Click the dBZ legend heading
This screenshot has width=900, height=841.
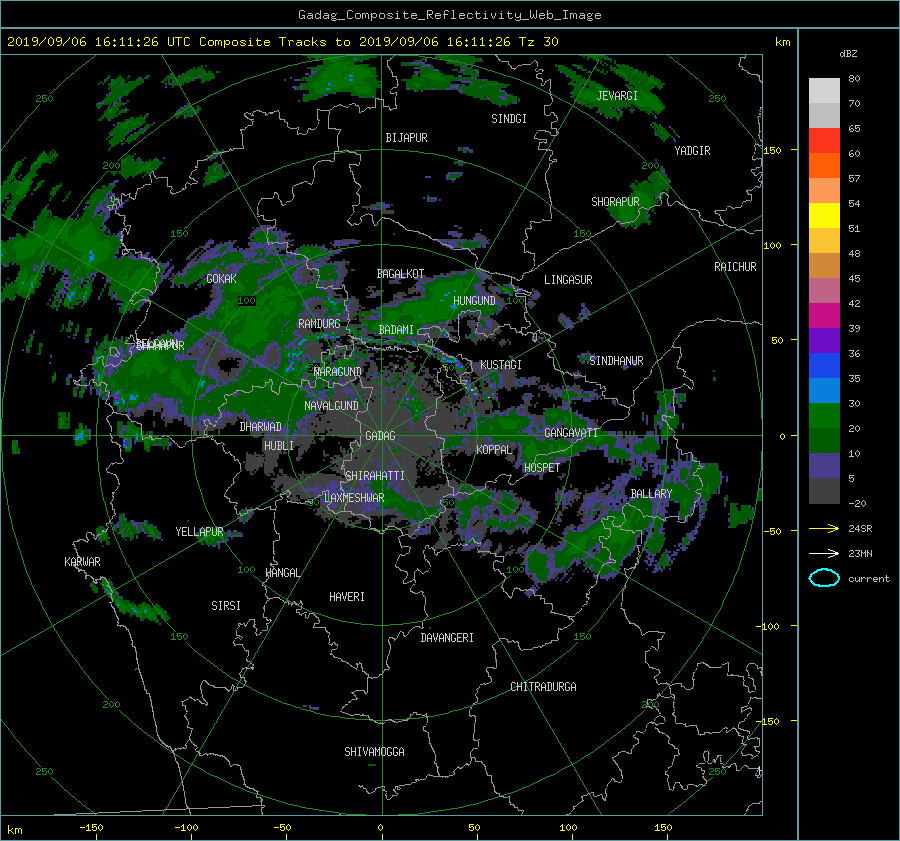point(848,54)
